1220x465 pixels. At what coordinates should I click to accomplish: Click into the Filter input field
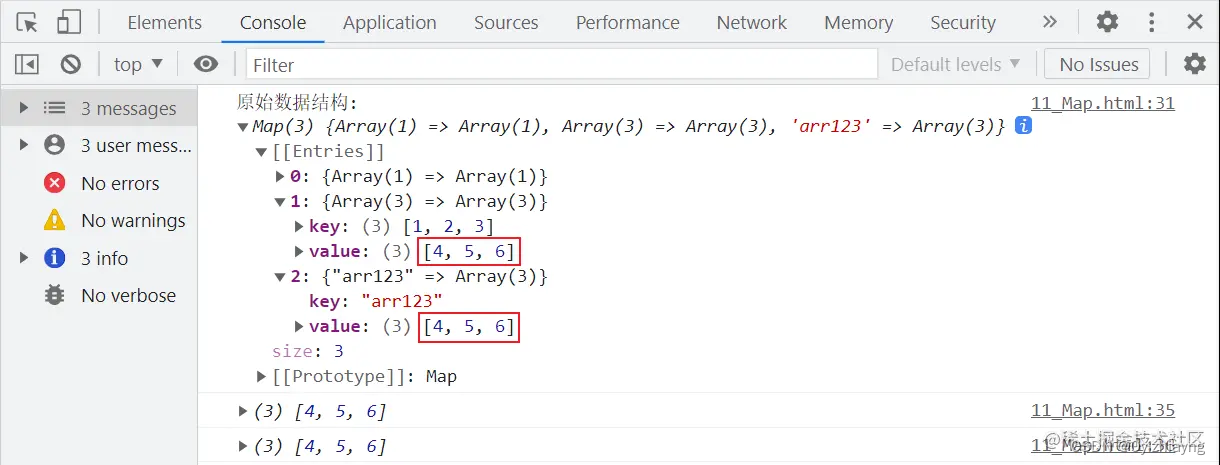point(561,64)
